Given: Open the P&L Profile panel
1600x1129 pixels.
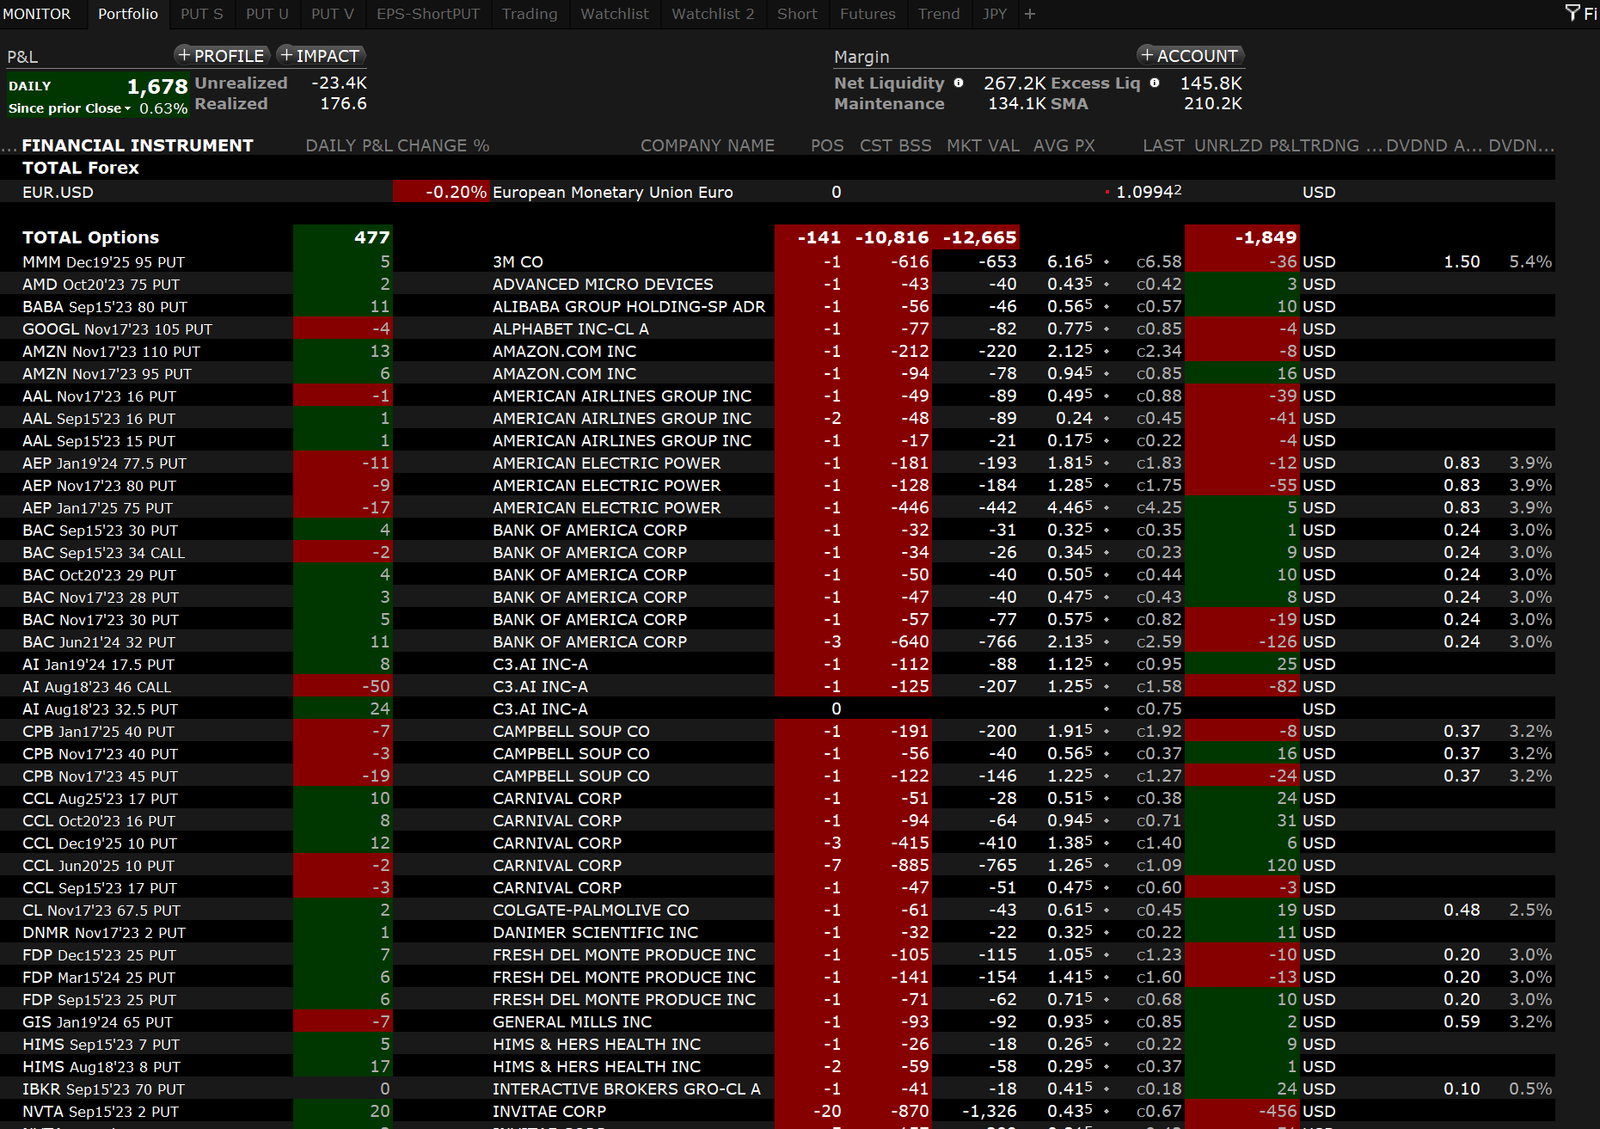Looking at the screenshot, I should tap(221, 56).
